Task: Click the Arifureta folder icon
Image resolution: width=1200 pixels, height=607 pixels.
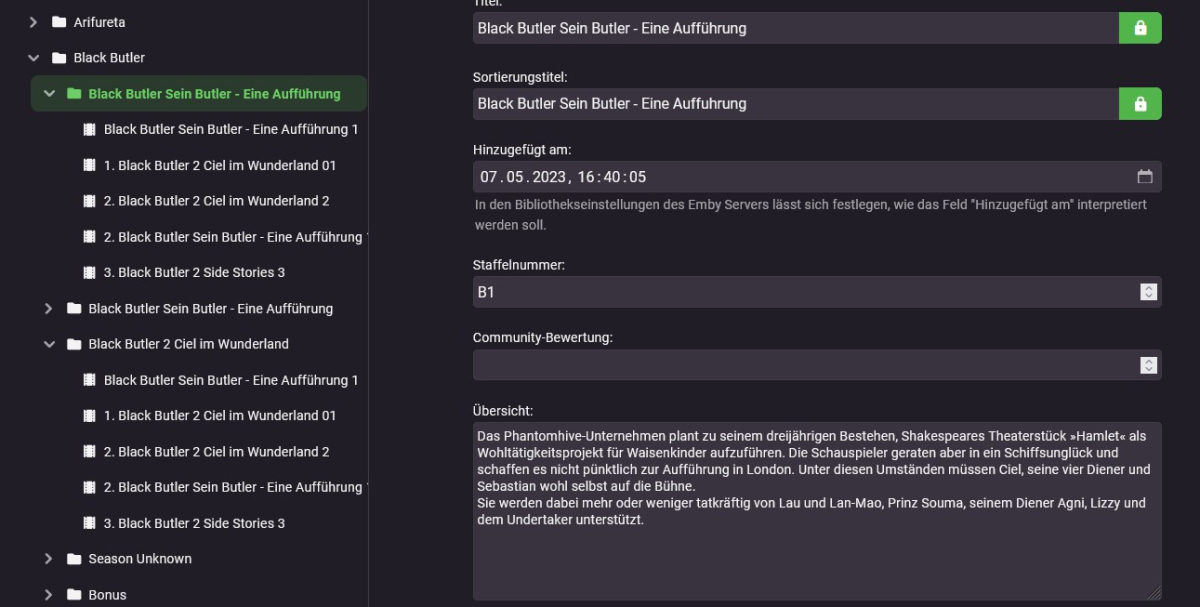Action: (x=59, y=22)
